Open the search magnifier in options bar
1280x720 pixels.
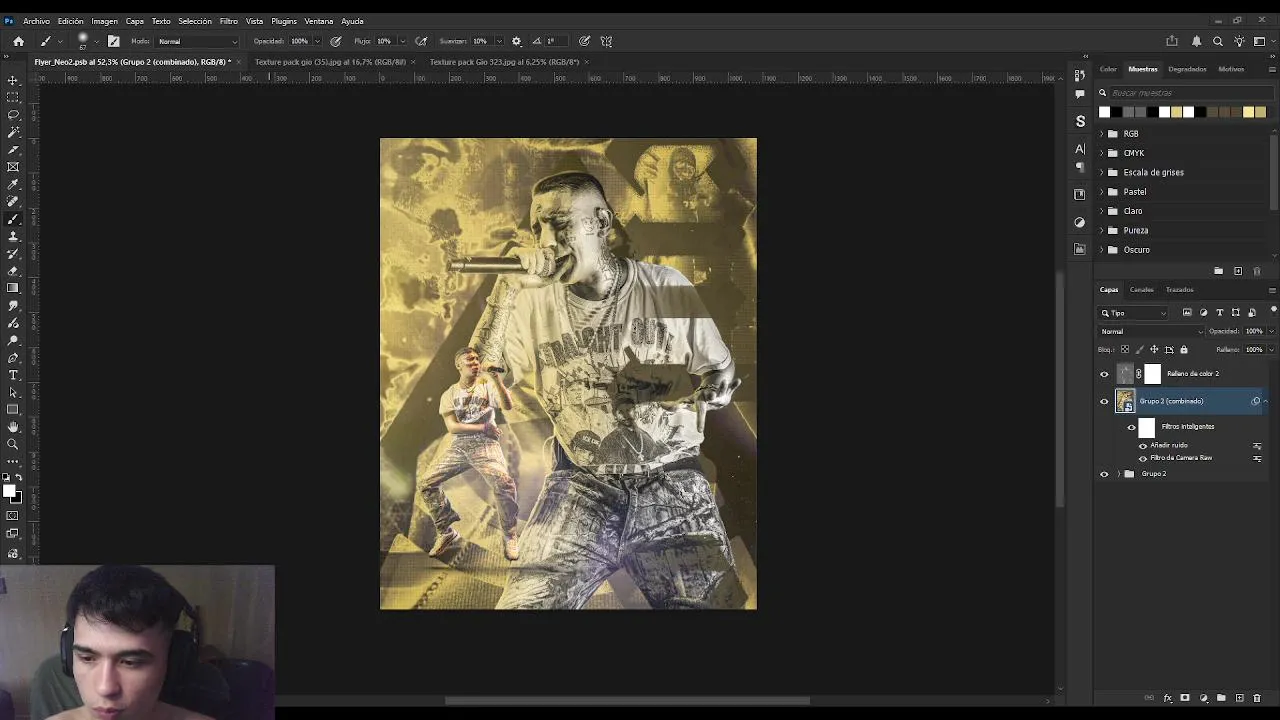tap(1218, 41)
